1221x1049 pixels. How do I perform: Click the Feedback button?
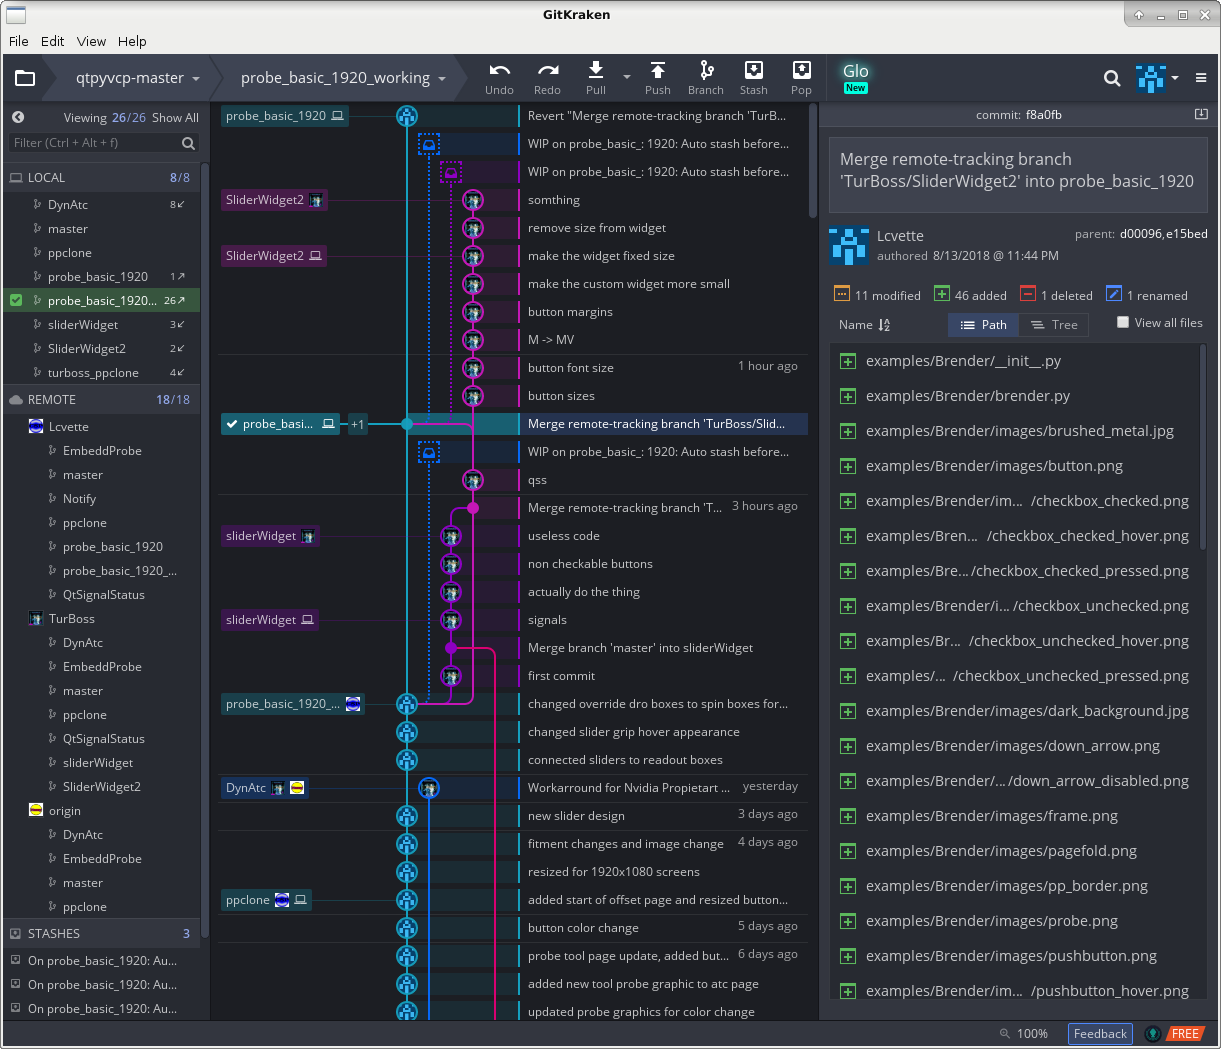point(1100,1034)
